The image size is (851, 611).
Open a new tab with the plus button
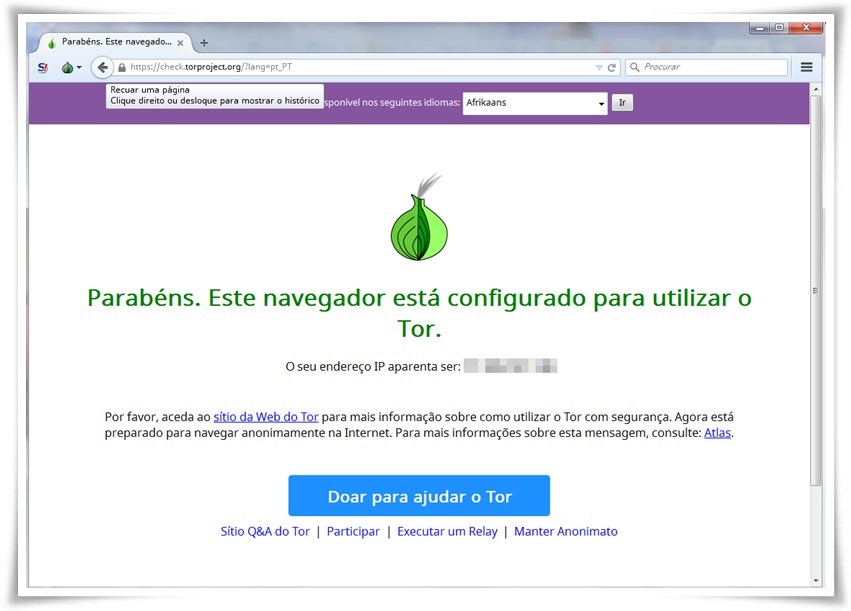204,42
